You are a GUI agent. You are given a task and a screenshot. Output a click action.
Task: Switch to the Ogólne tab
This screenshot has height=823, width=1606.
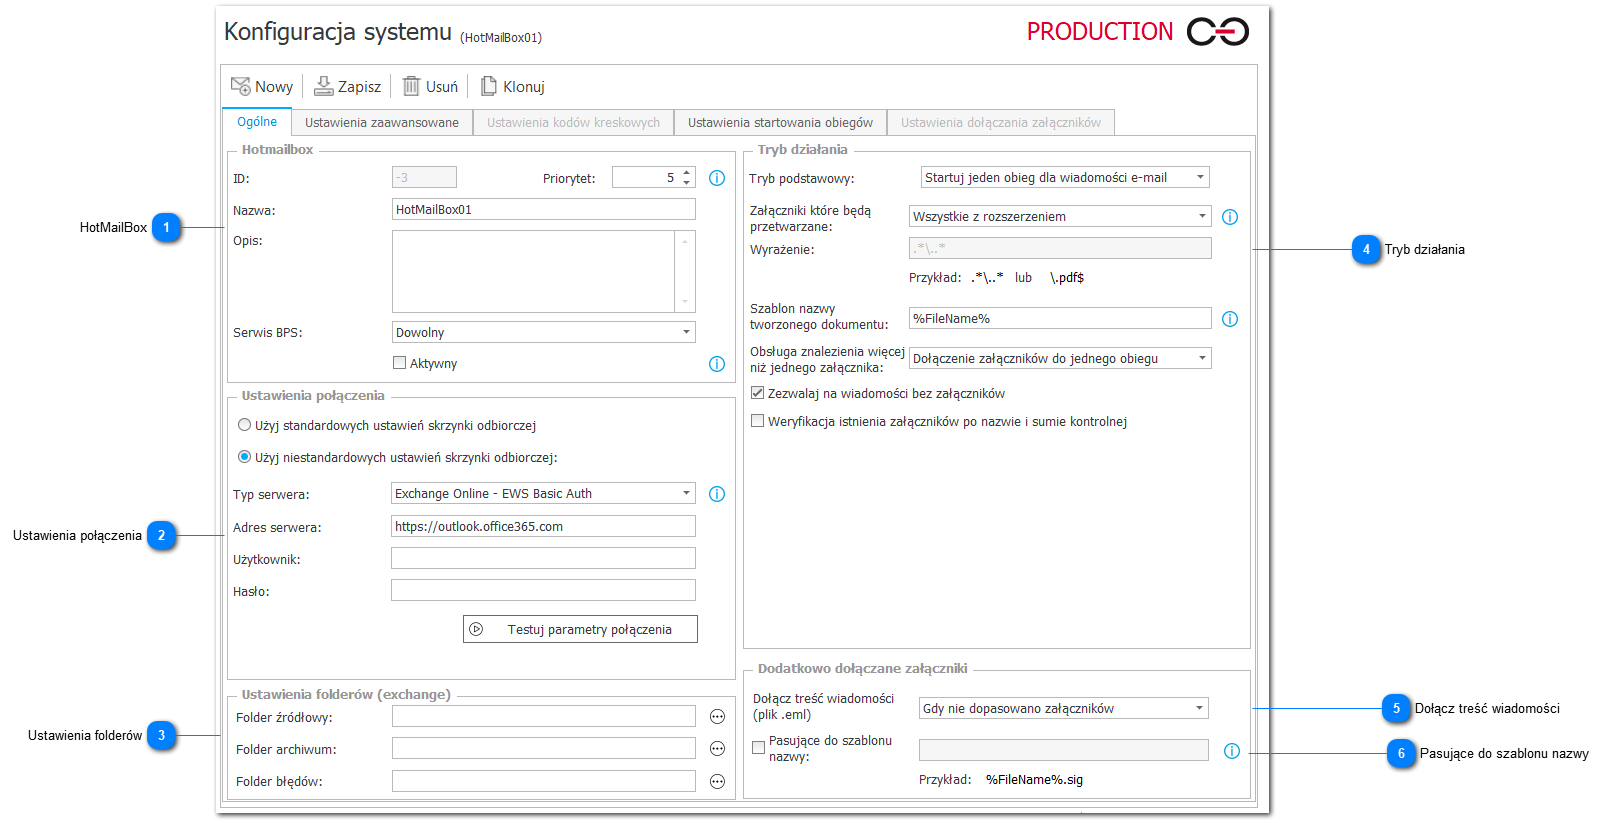click(257, 122)
